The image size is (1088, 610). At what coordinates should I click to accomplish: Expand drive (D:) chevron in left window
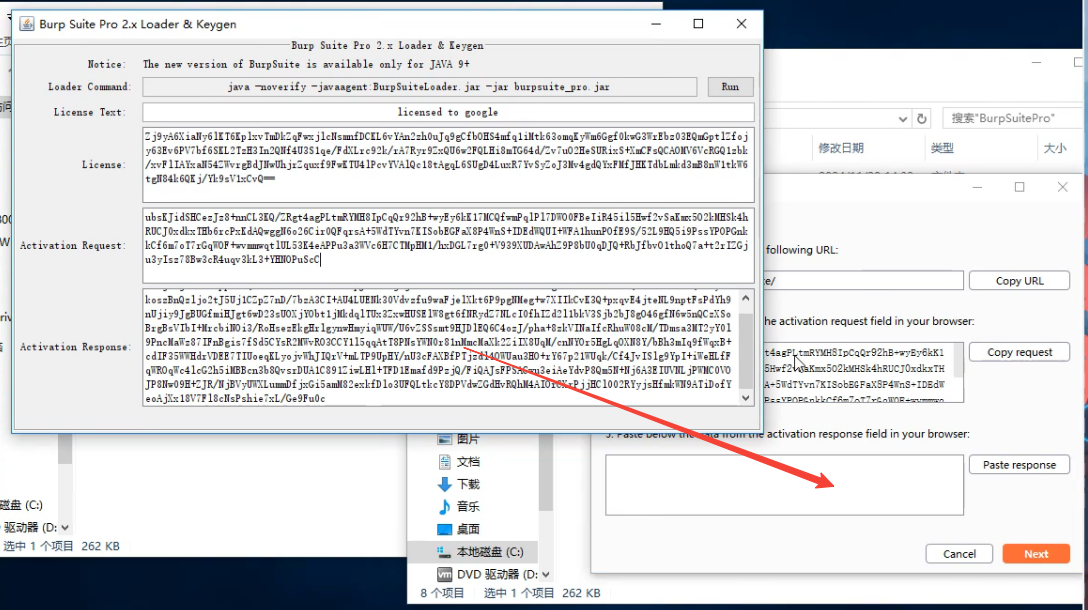(65, 527)
